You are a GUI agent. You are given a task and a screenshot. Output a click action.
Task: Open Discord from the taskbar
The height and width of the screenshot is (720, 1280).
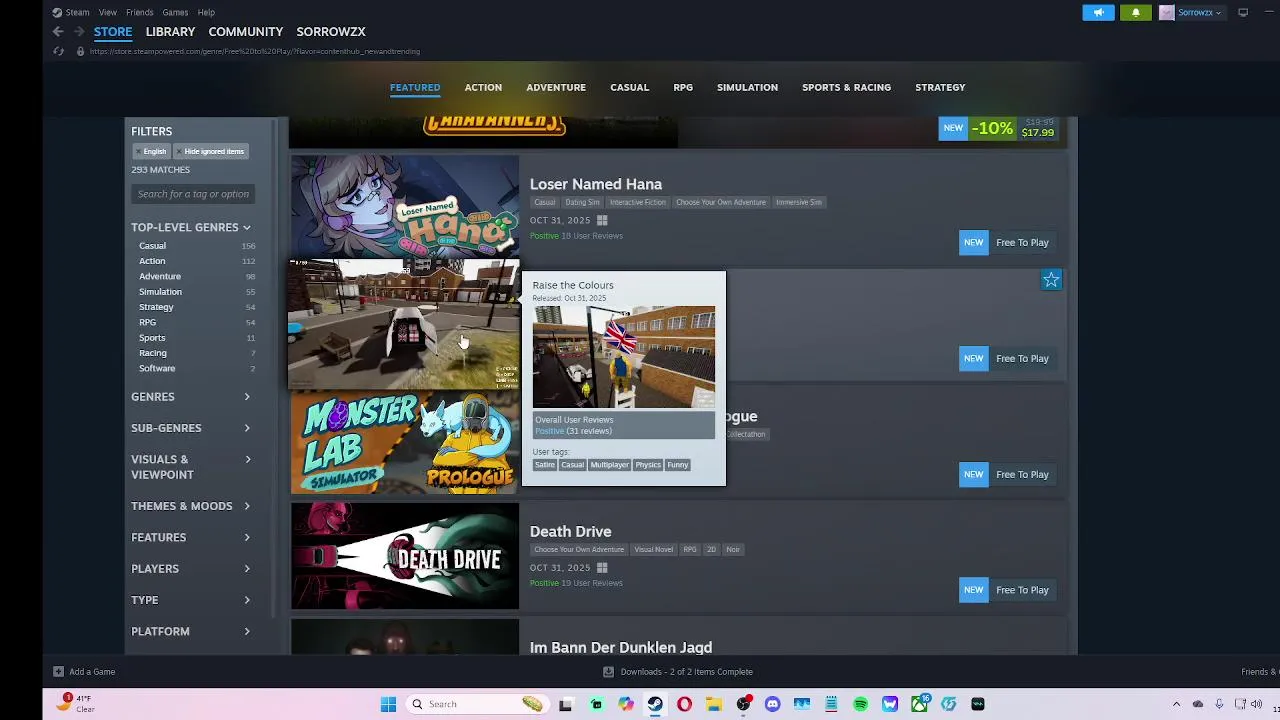[772, 704]
